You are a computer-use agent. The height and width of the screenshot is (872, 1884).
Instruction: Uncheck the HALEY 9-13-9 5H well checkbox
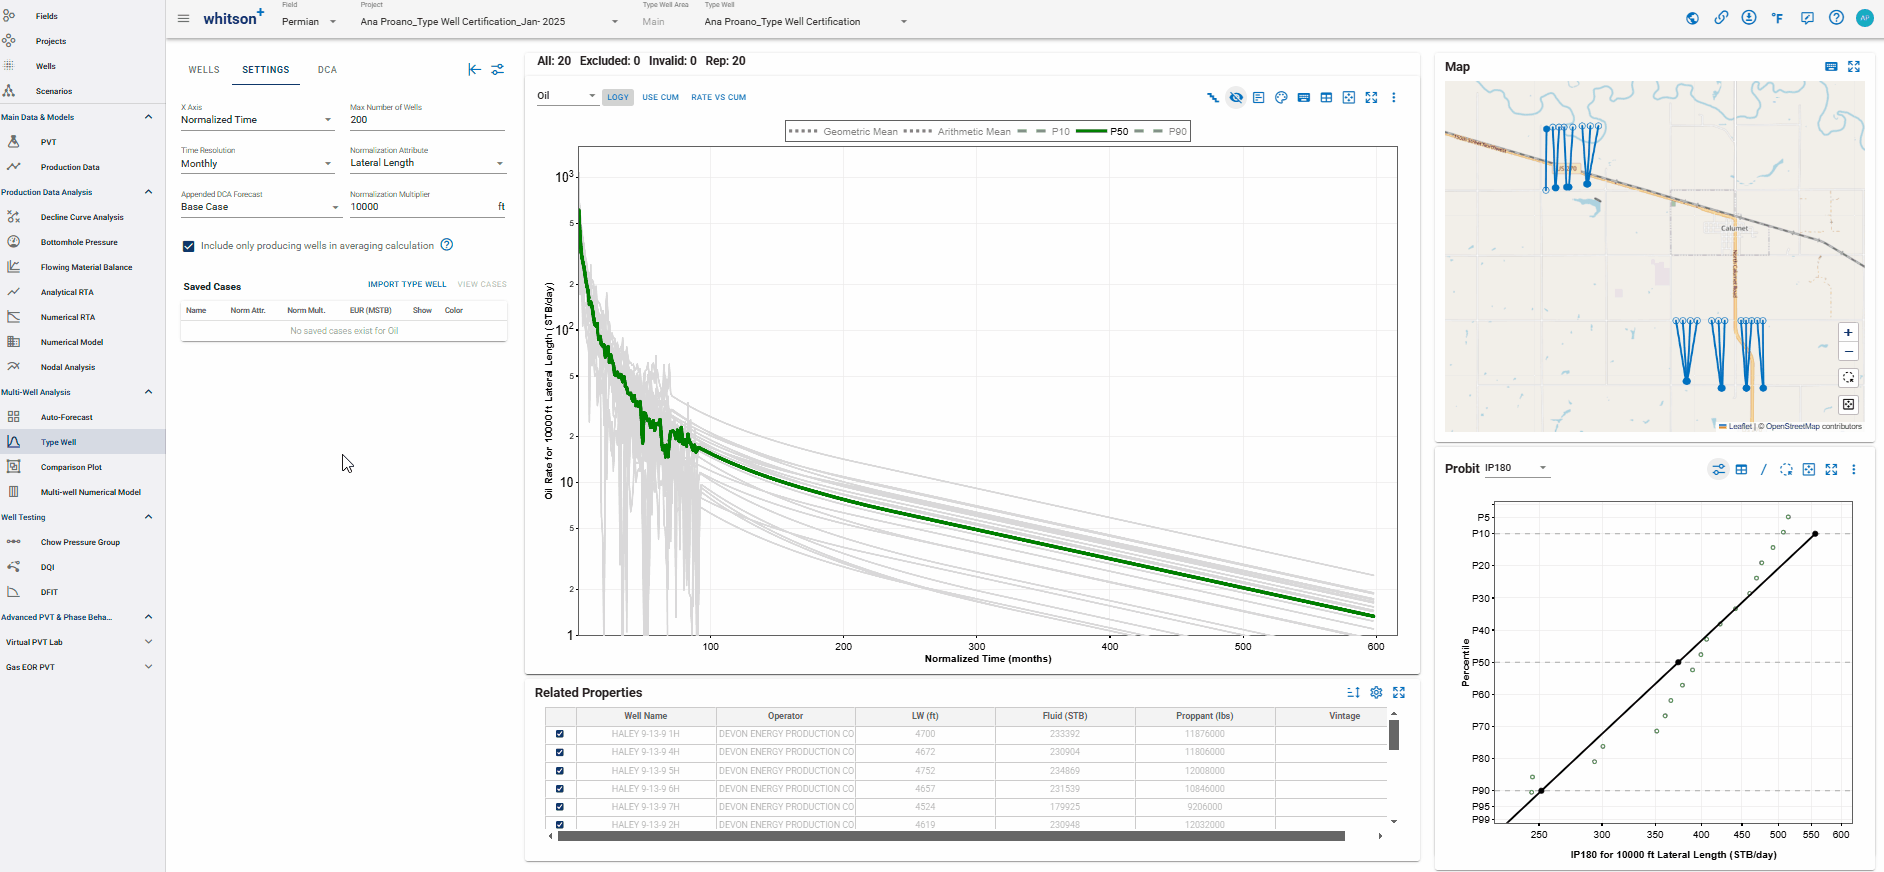click(559, 771)
